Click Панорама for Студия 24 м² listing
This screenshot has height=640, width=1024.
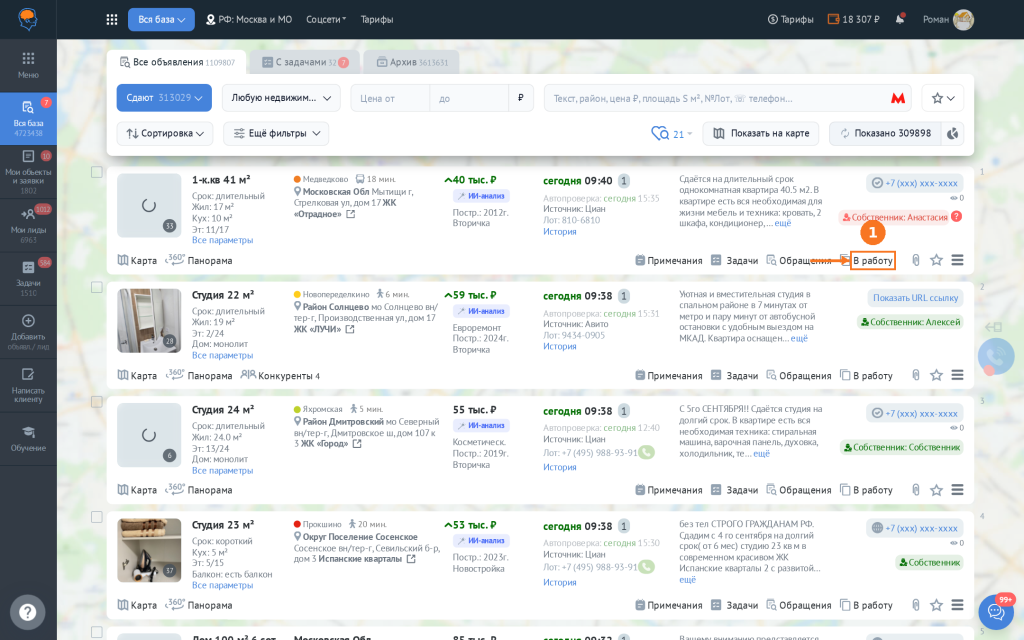tap(199, 490)
